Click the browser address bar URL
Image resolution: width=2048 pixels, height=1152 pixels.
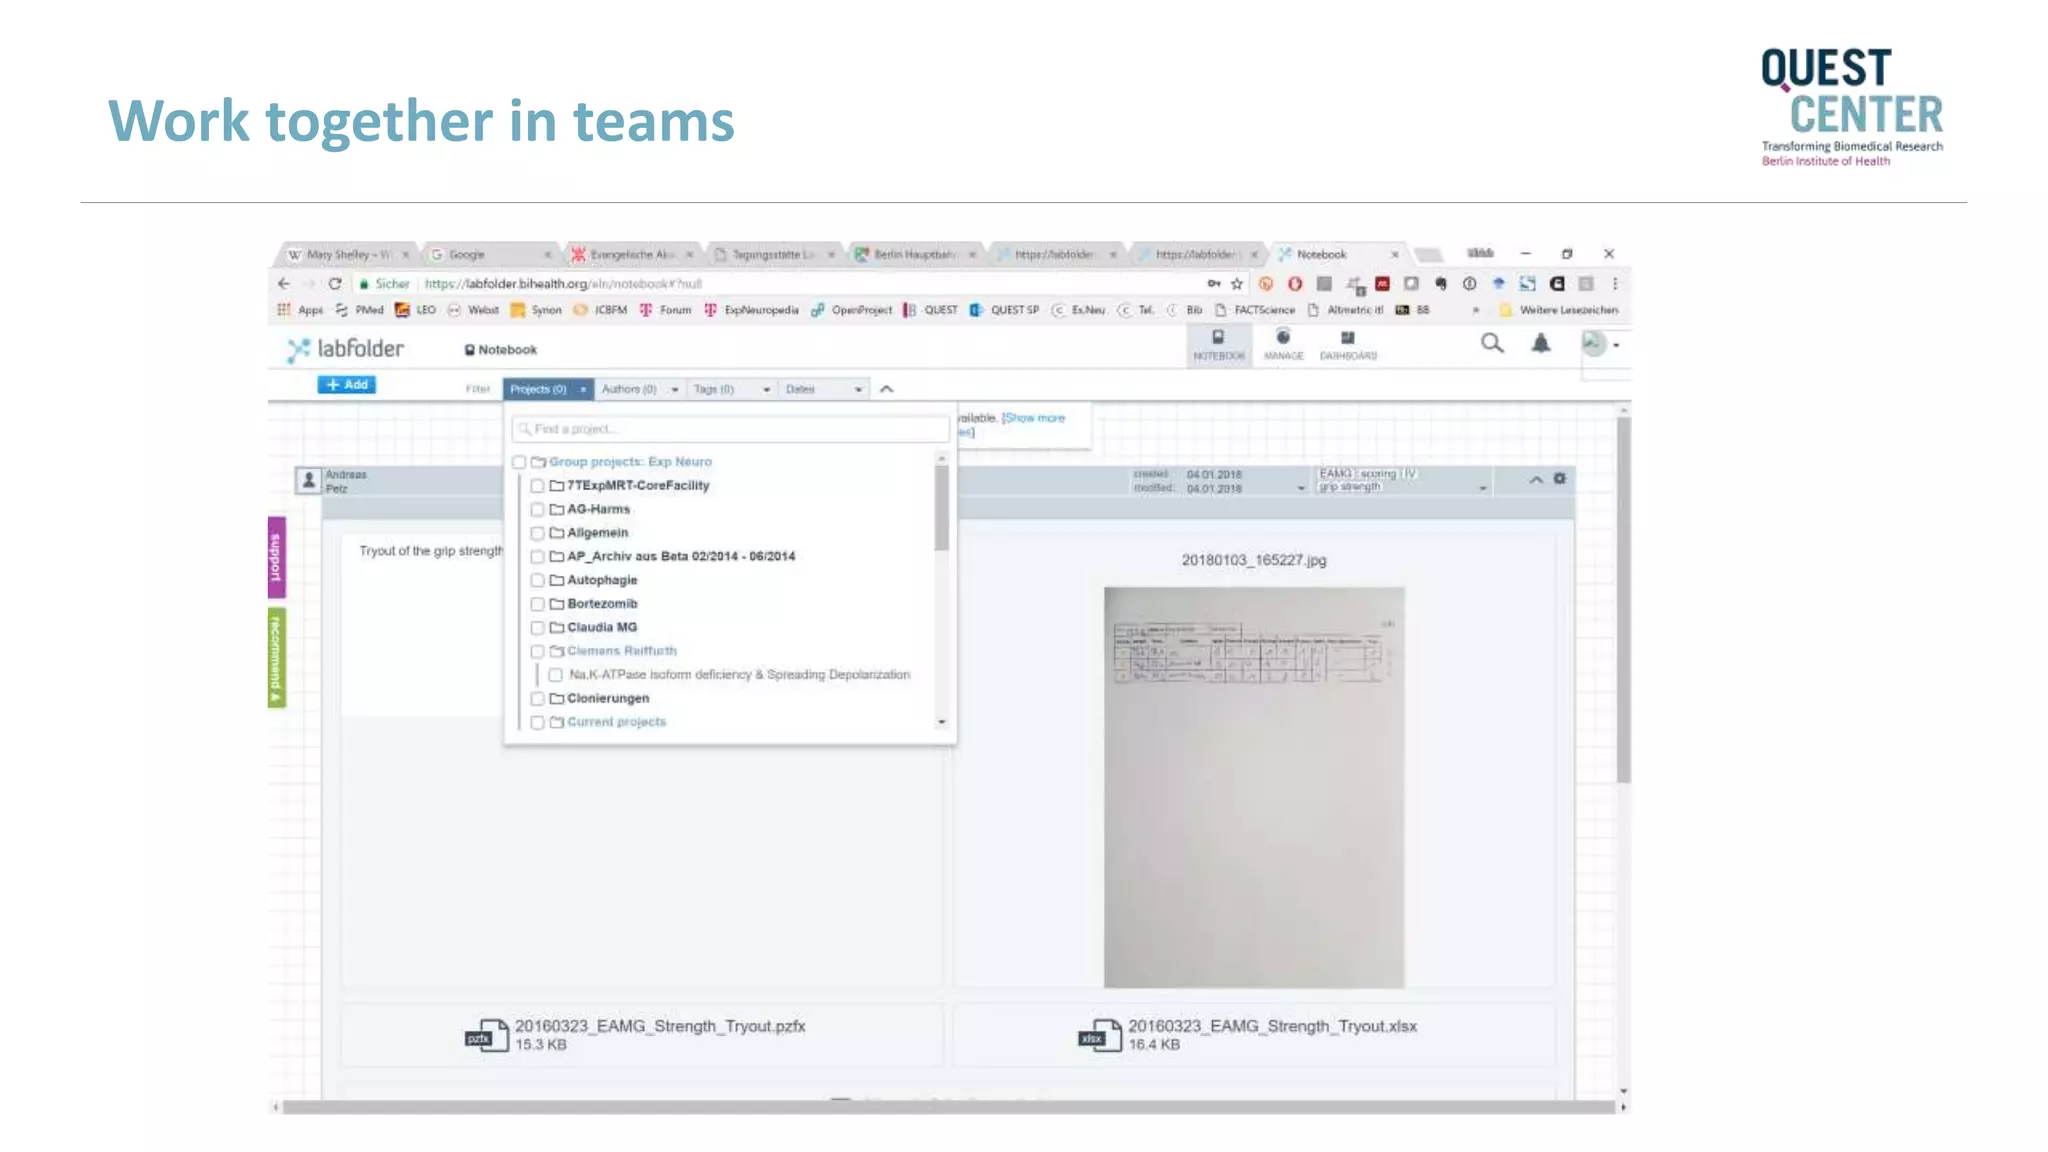click(x=564, y=284)
